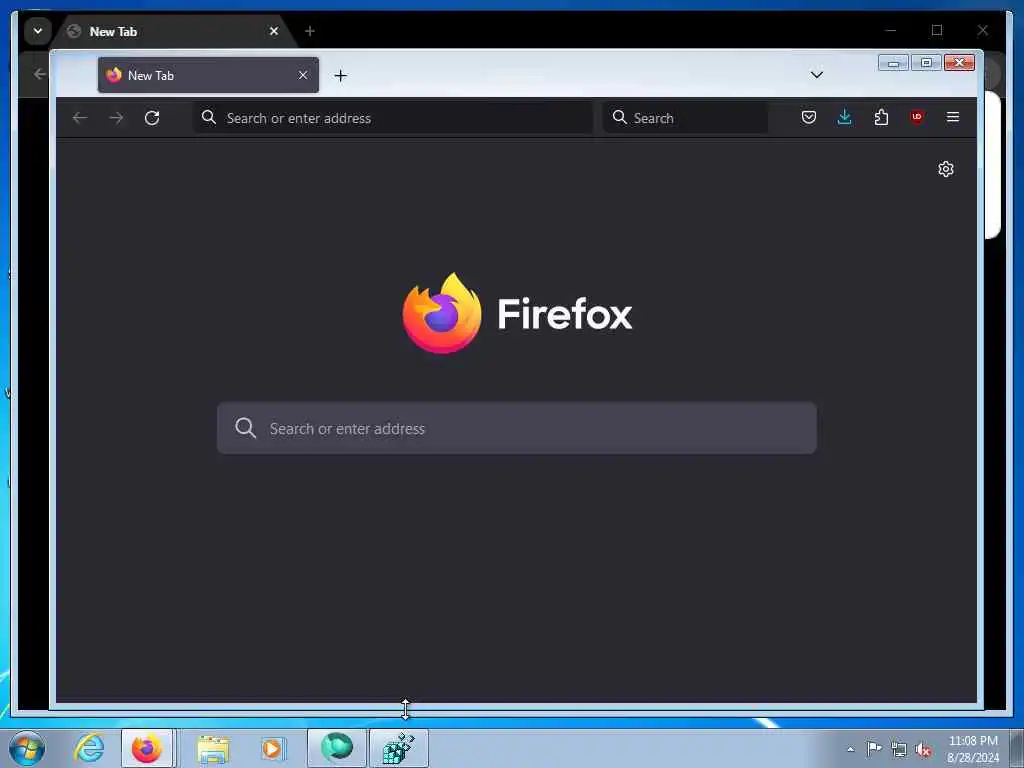Focus Firefox address bar
1024x768 pixels.
pyautogui.click(x=393, y=118)
